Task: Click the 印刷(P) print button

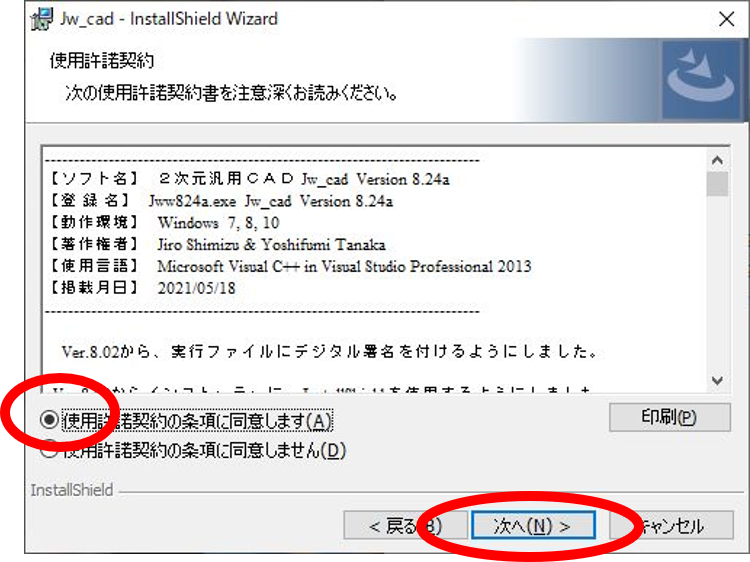Action: [670, 418]
